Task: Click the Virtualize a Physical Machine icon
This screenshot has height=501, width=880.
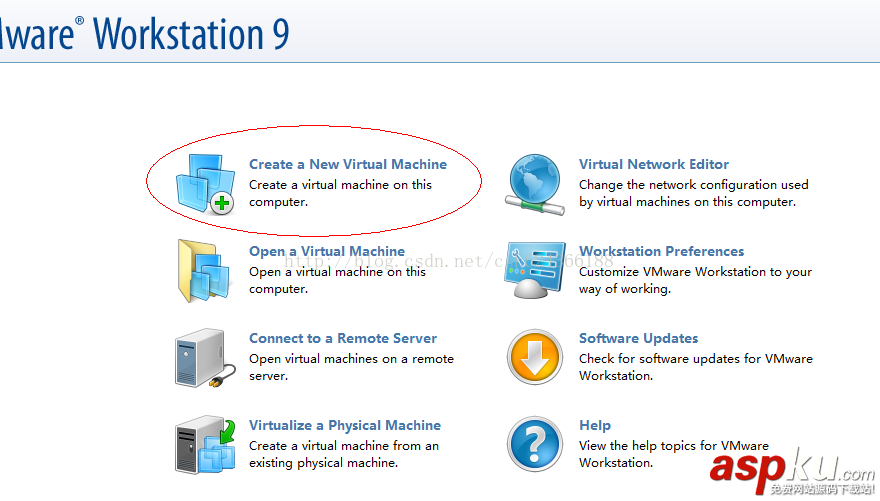Action: pos(205,445)
